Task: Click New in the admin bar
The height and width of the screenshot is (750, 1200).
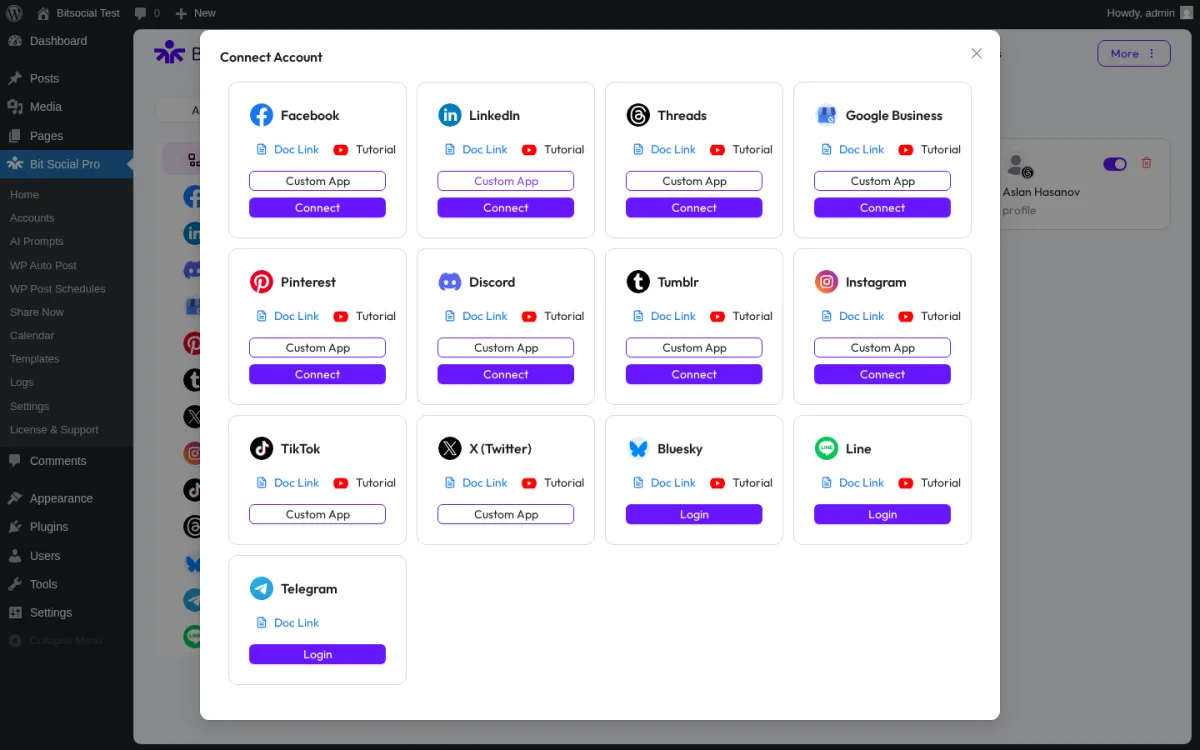Action: pyautogui.click(x=195, y=13)
